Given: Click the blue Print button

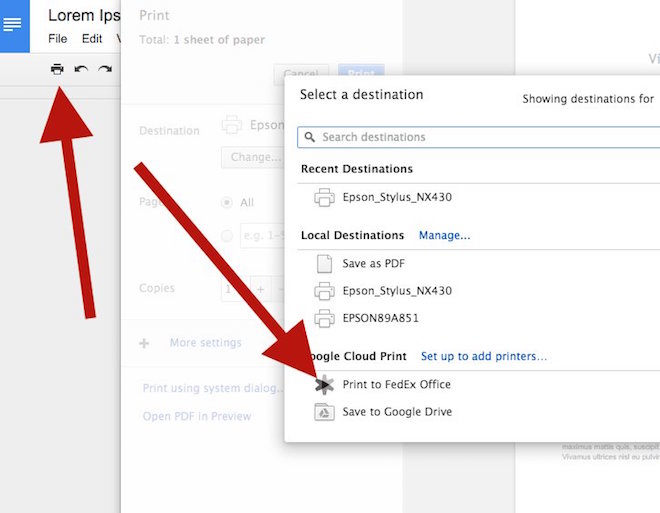Looking at the screenshot, I should click(361, 71).
